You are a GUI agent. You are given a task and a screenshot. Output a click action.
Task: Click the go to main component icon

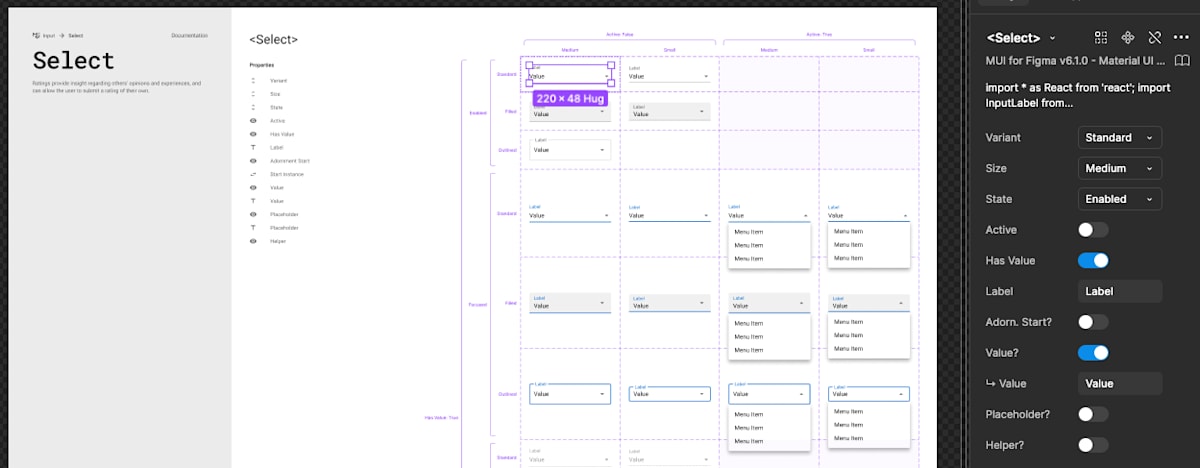pos(1127,37)
